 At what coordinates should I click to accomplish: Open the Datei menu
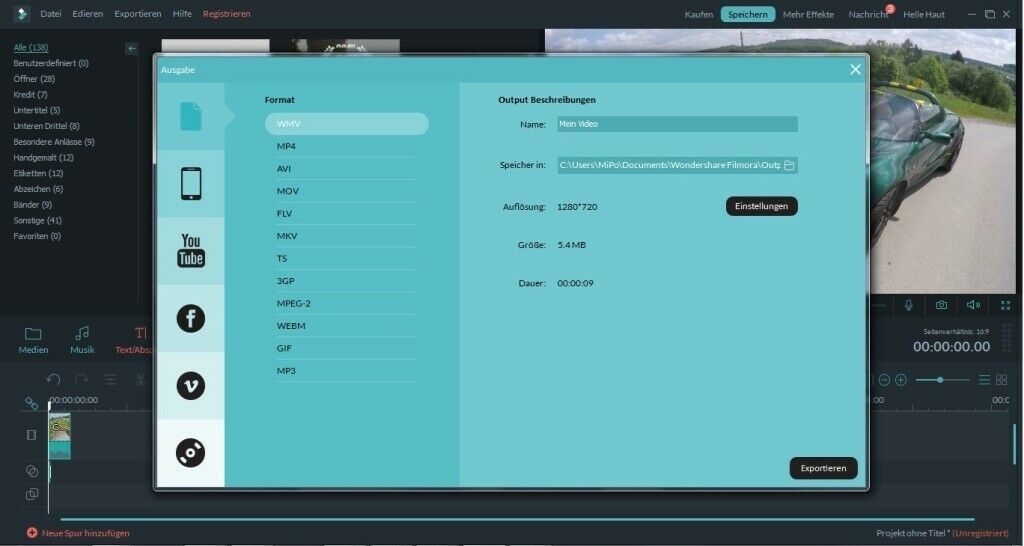(50, 14)
